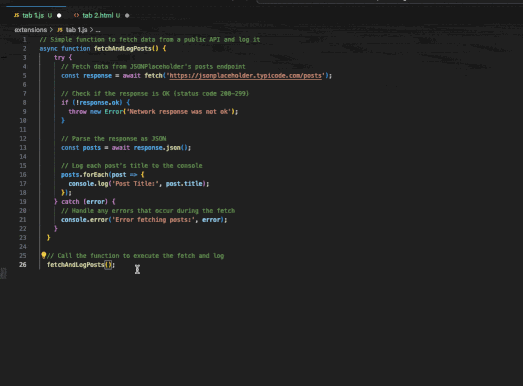Click the catch keyword on line 19
The image size is (523, 386).
pyautogui.click(x=70, y=202)
